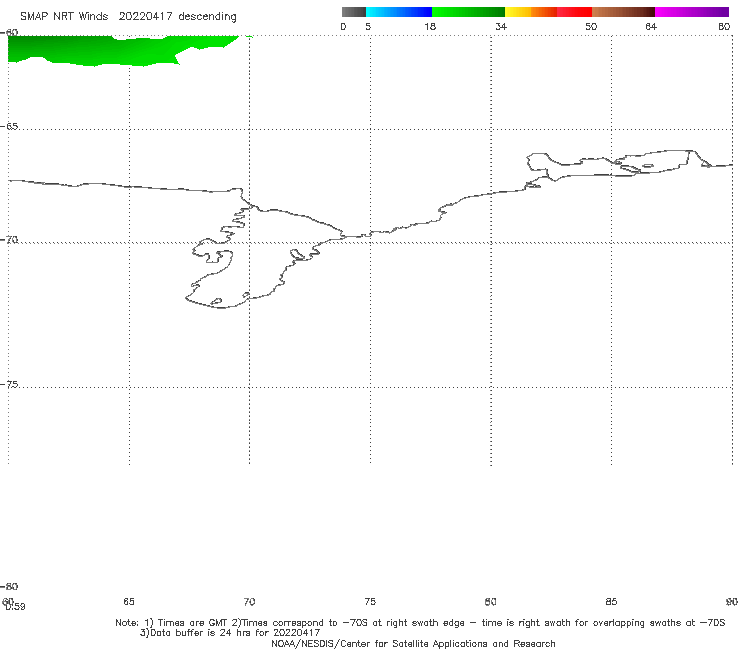This screenshot has height=650, width=740.
Task: Click the latitude label '-80'
Action: coord(9,586)
